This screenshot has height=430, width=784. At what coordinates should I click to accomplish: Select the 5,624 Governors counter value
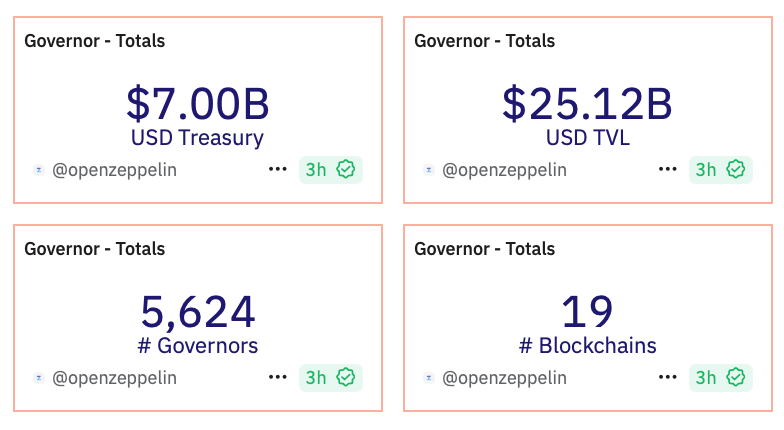198,312
